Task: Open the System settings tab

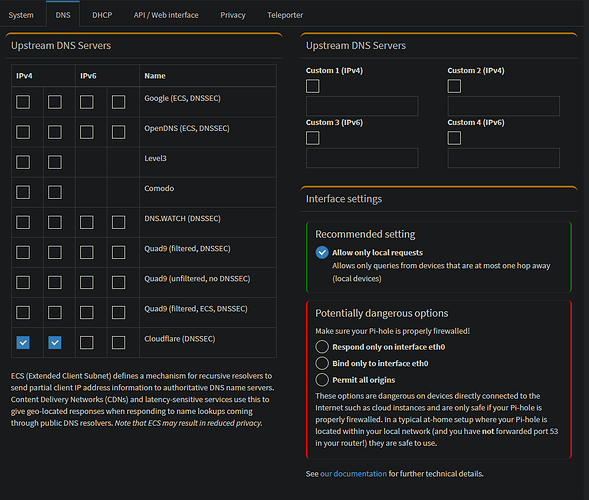Action: (x=21, y=15)
